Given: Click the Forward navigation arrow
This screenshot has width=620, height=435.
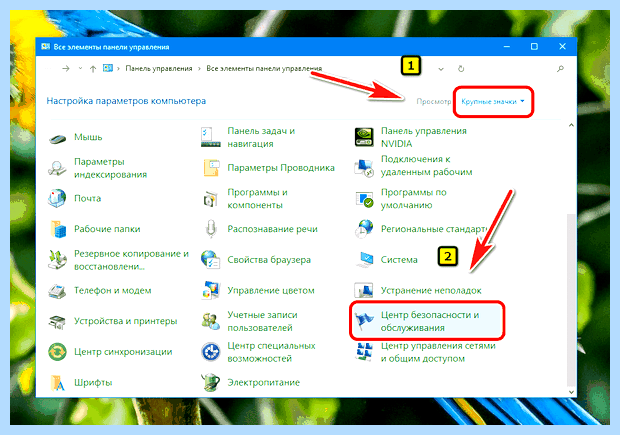Looking at the screenshot, I should point(66,69).
